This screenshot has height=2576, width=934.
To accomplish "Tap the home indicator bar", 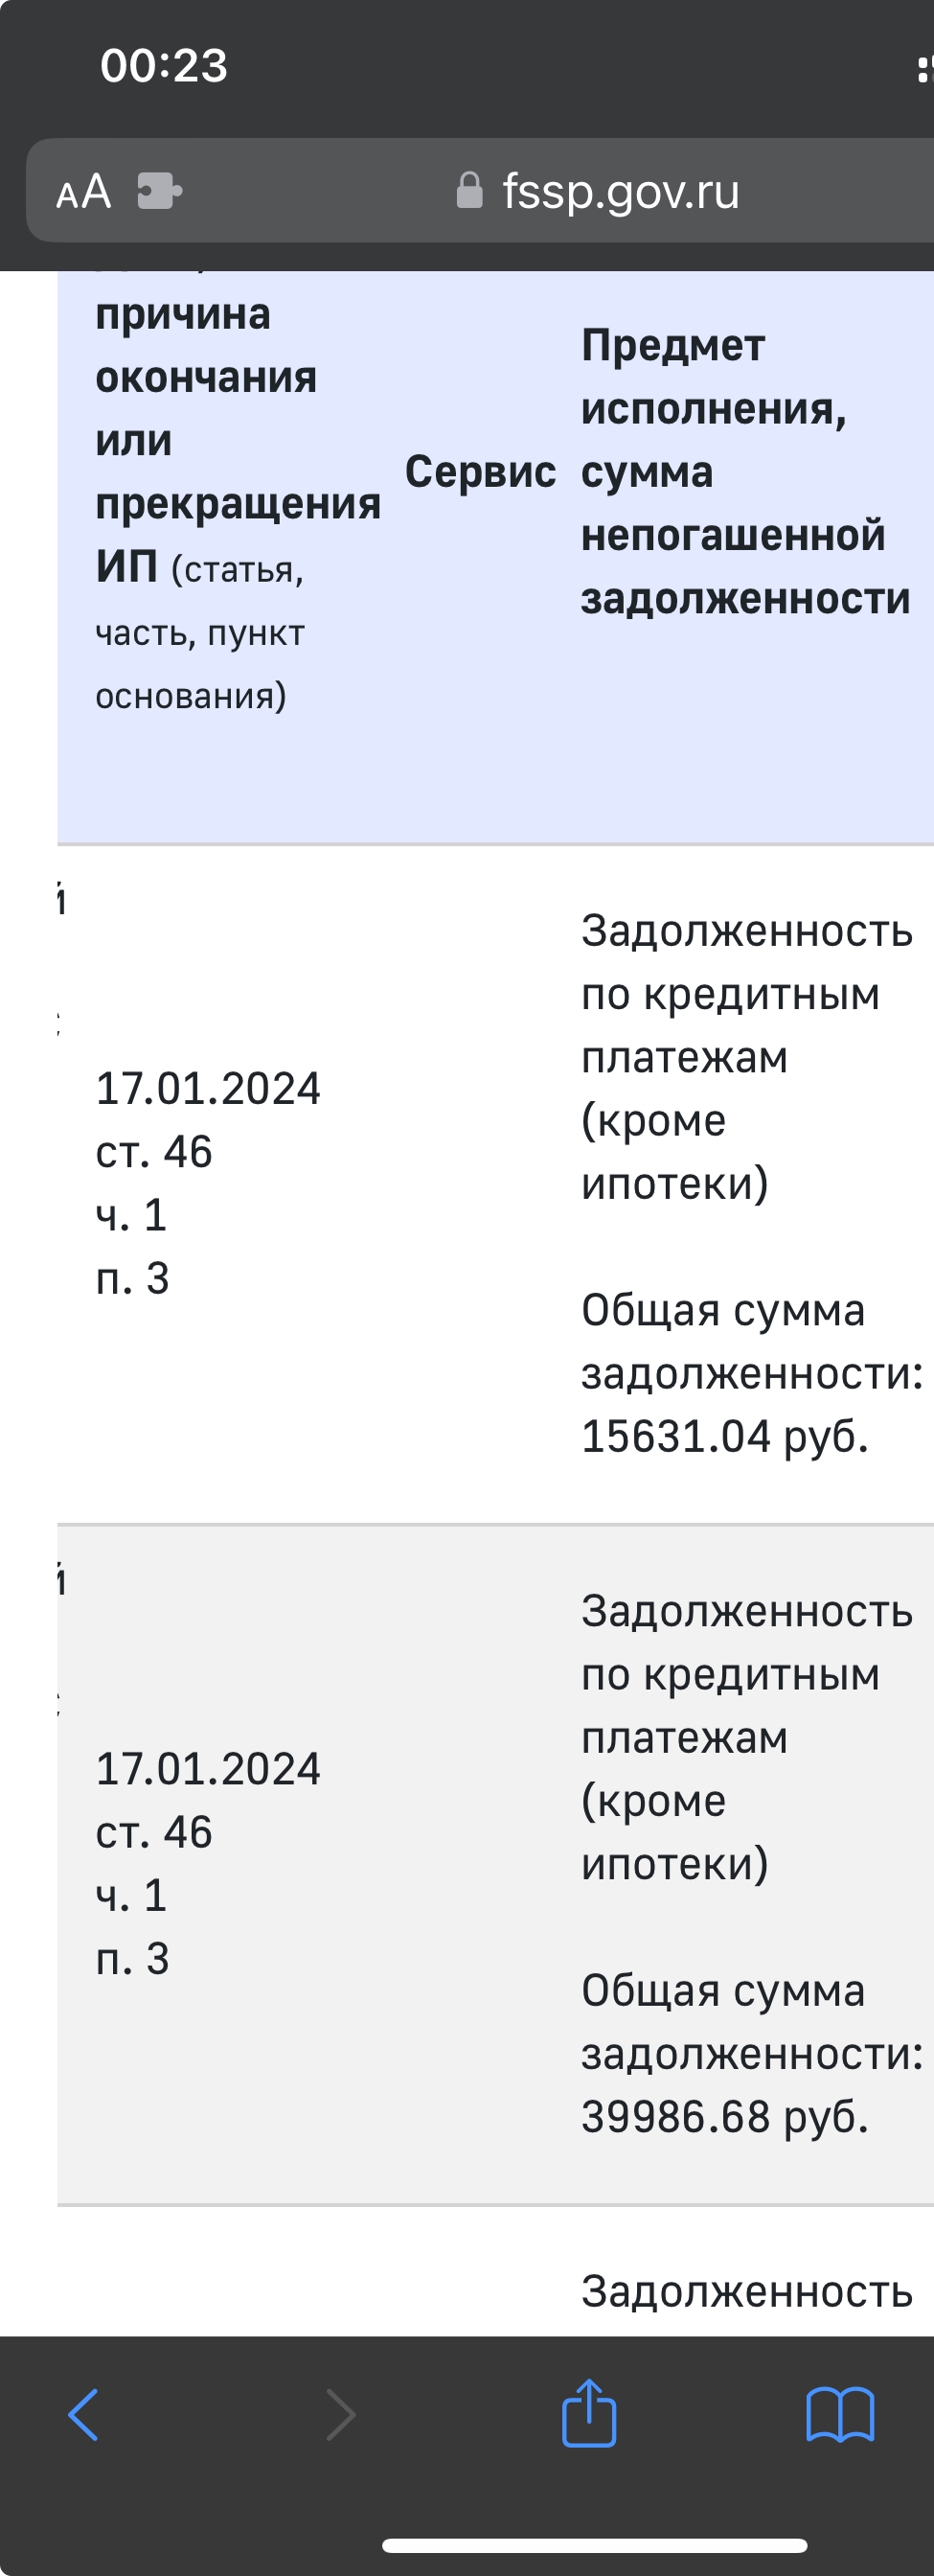I will (594, 2545).
